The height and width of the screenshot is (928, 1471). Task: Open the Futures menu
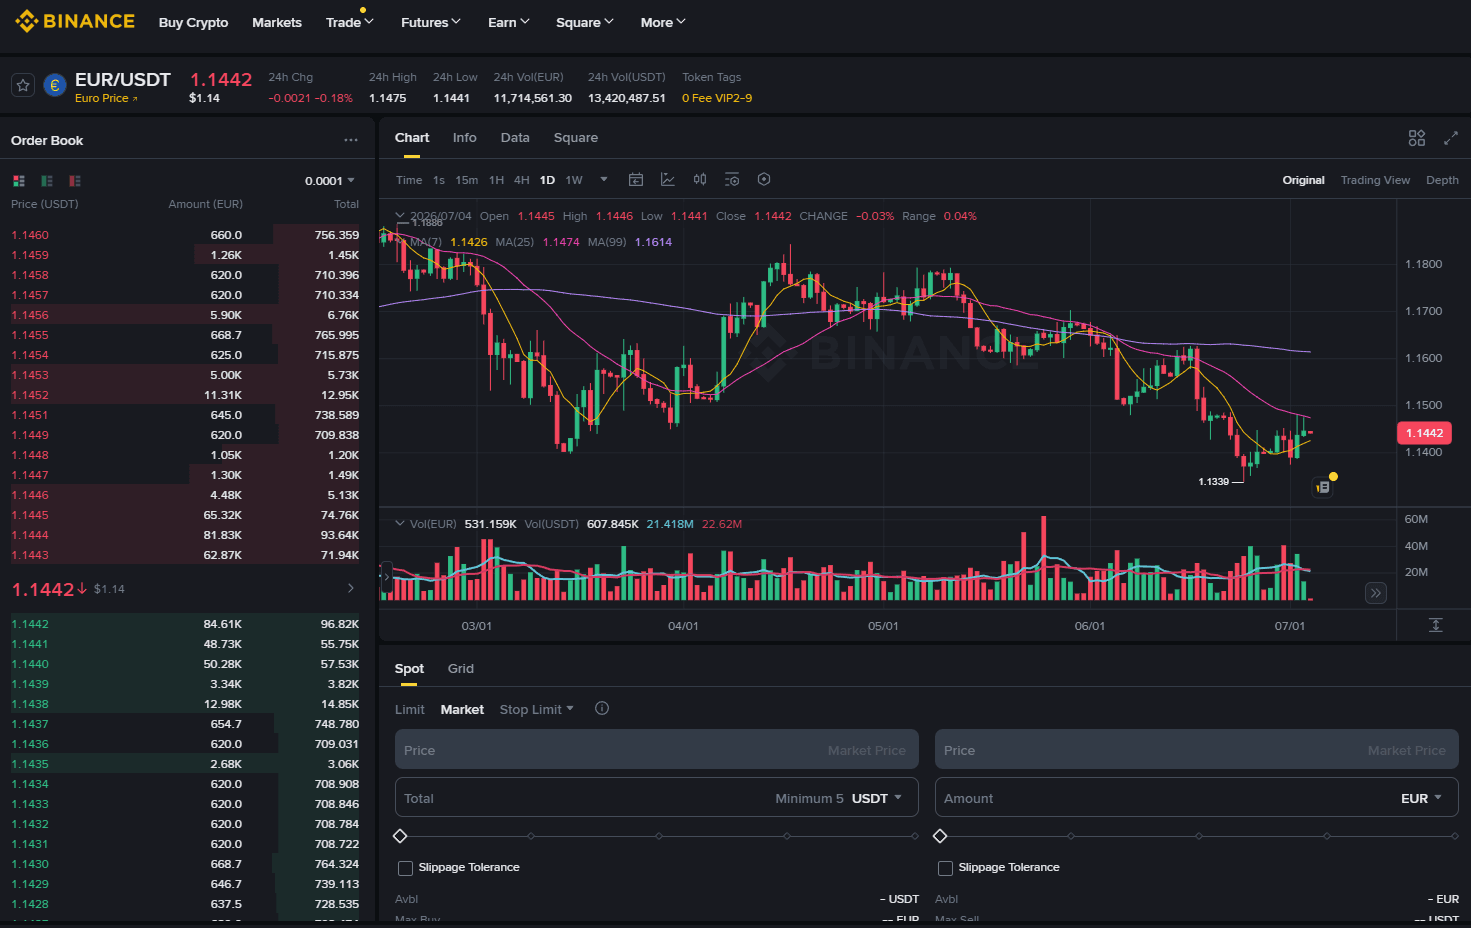point(431,22)
